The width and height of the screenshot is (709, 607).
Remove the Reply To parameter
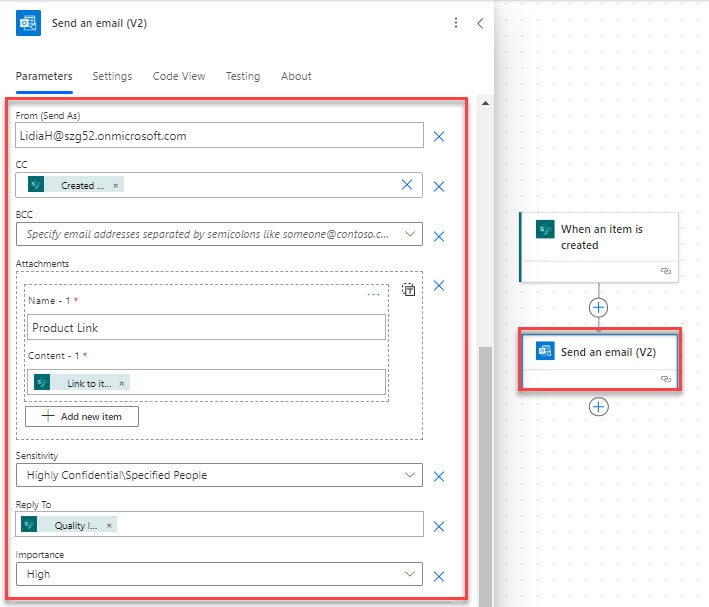[439, 526]
